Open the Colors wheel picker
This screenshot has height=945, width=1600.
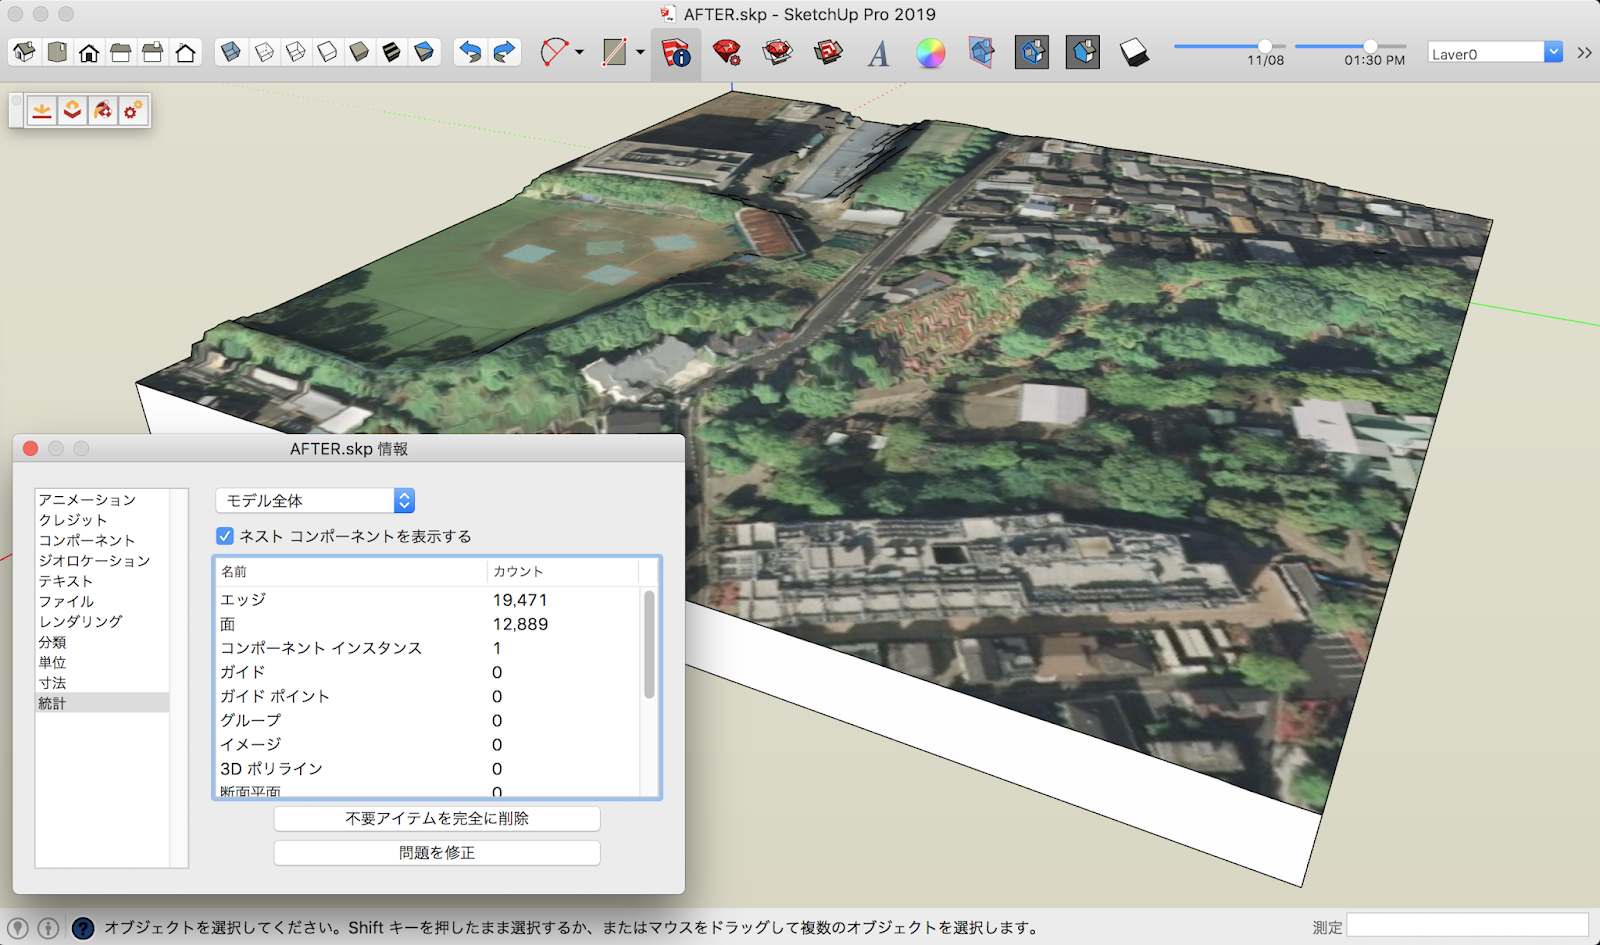click(x=930, y=53)
